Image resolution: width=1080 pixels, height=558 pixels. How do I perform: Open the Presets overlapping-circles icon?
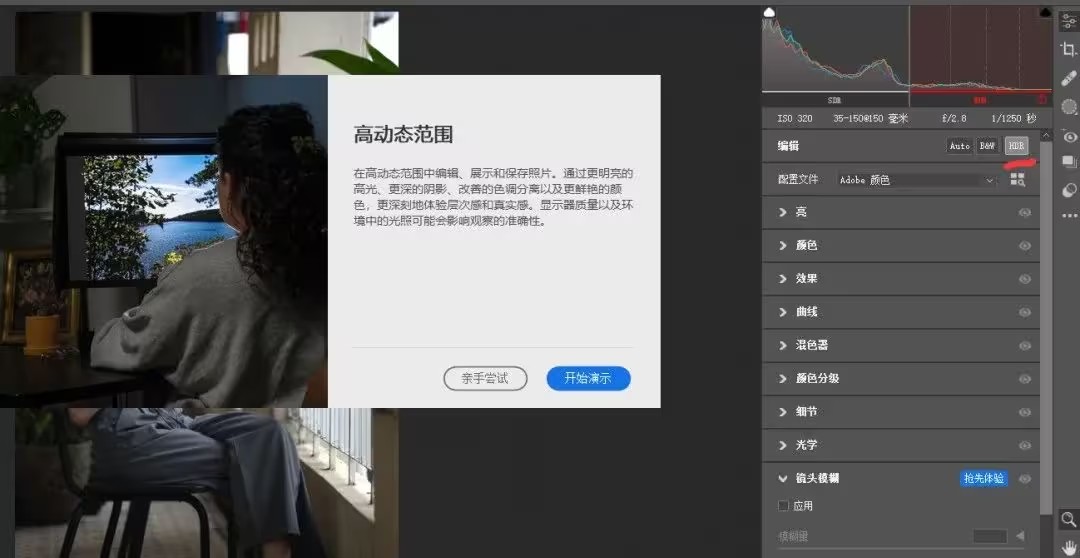(x=1068, y=189)
